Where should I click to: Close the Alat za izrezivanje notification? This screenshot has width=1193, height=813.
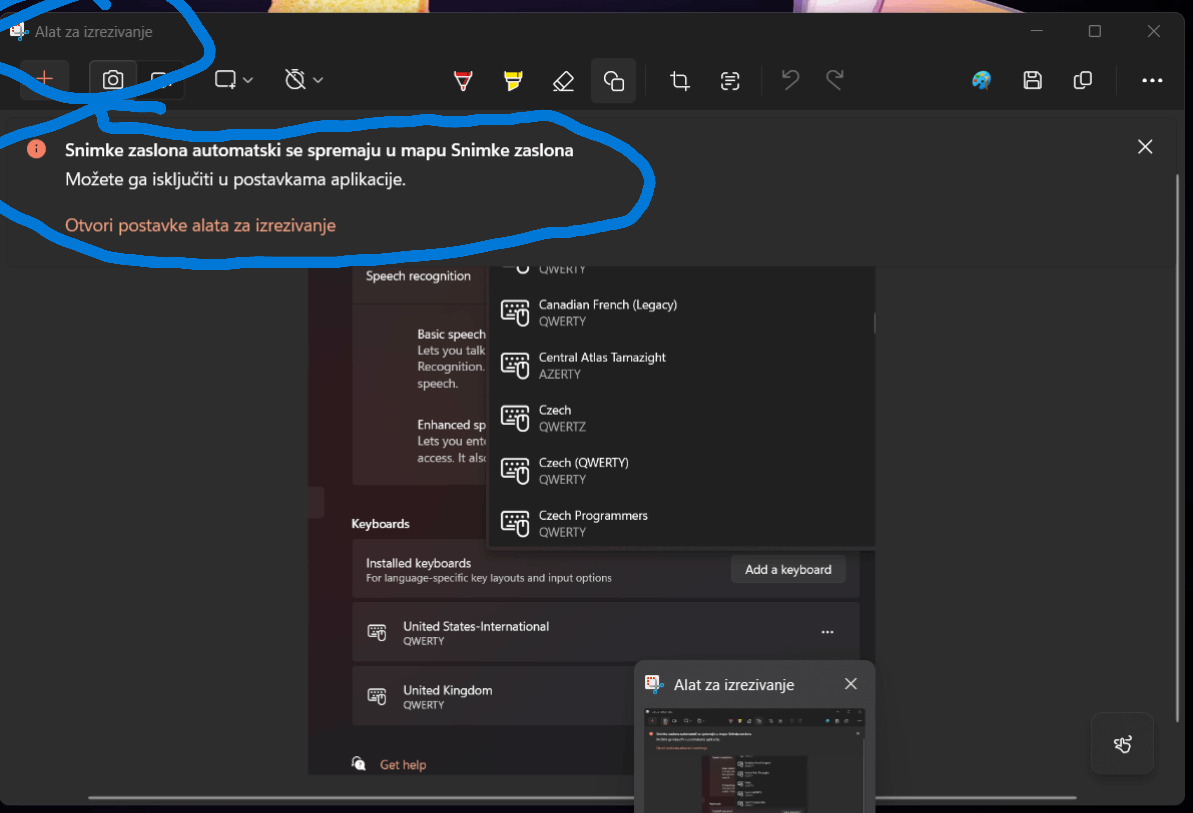coord(851,684)
